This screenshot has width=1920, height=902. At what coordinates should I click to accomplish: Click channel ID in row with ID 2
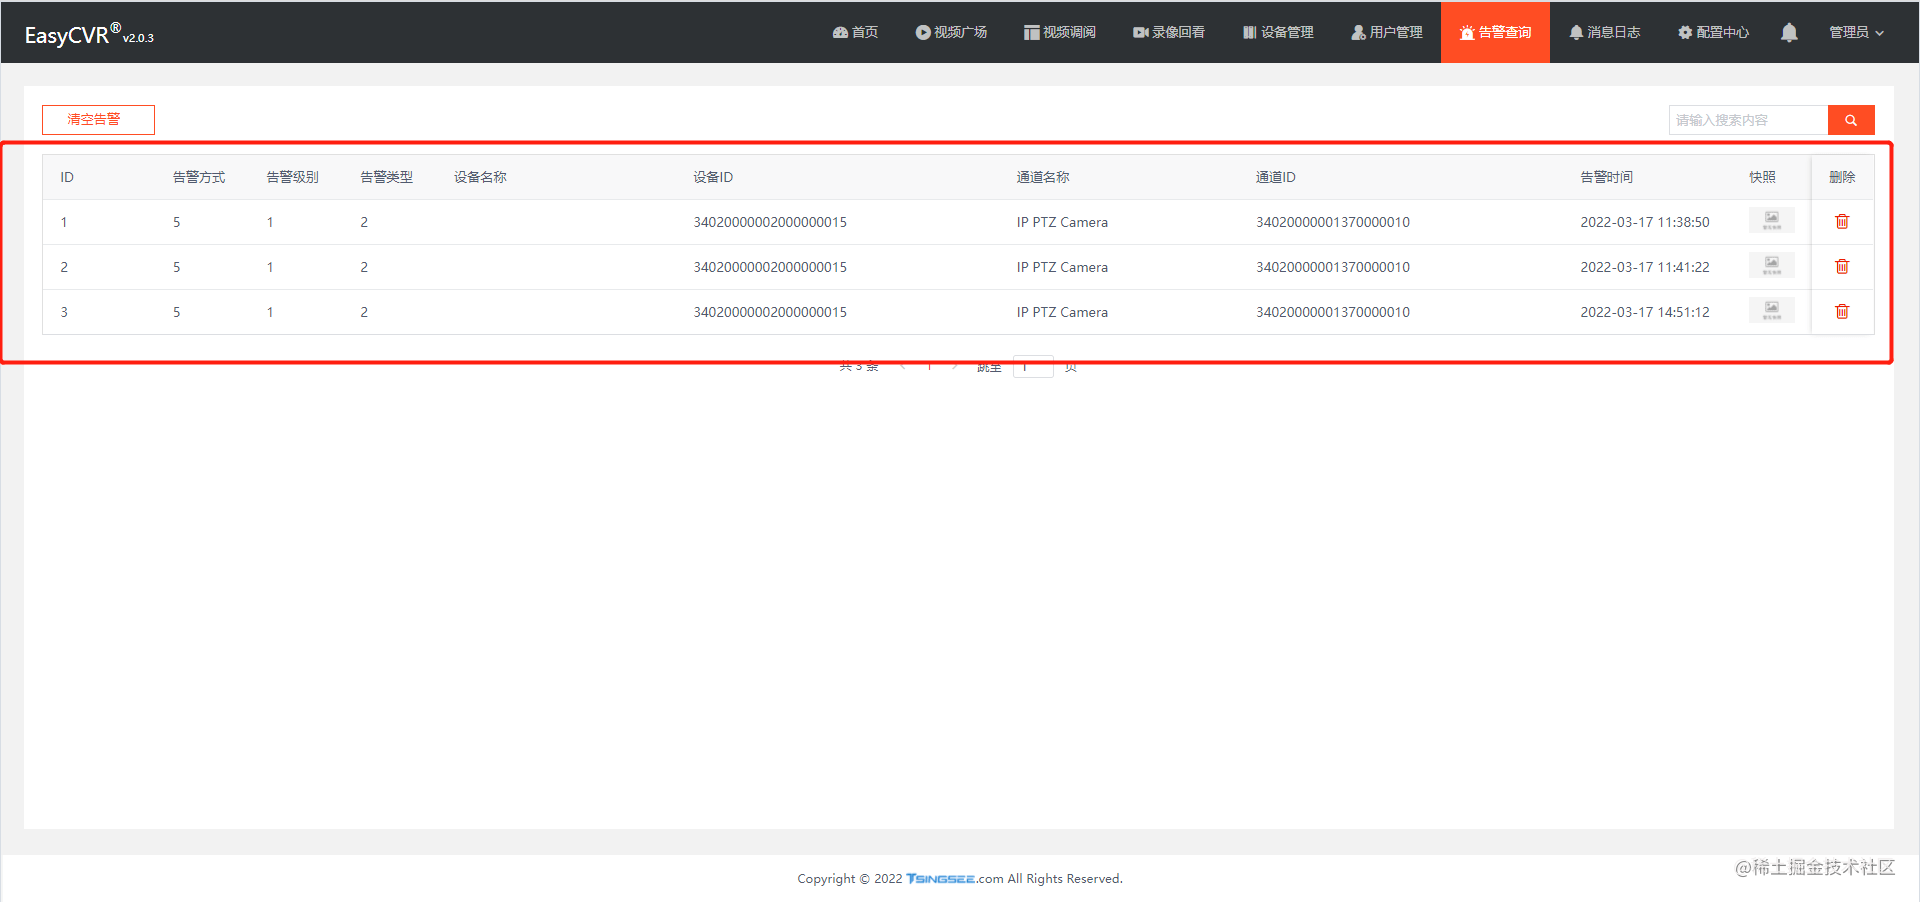click(1333, 267)
